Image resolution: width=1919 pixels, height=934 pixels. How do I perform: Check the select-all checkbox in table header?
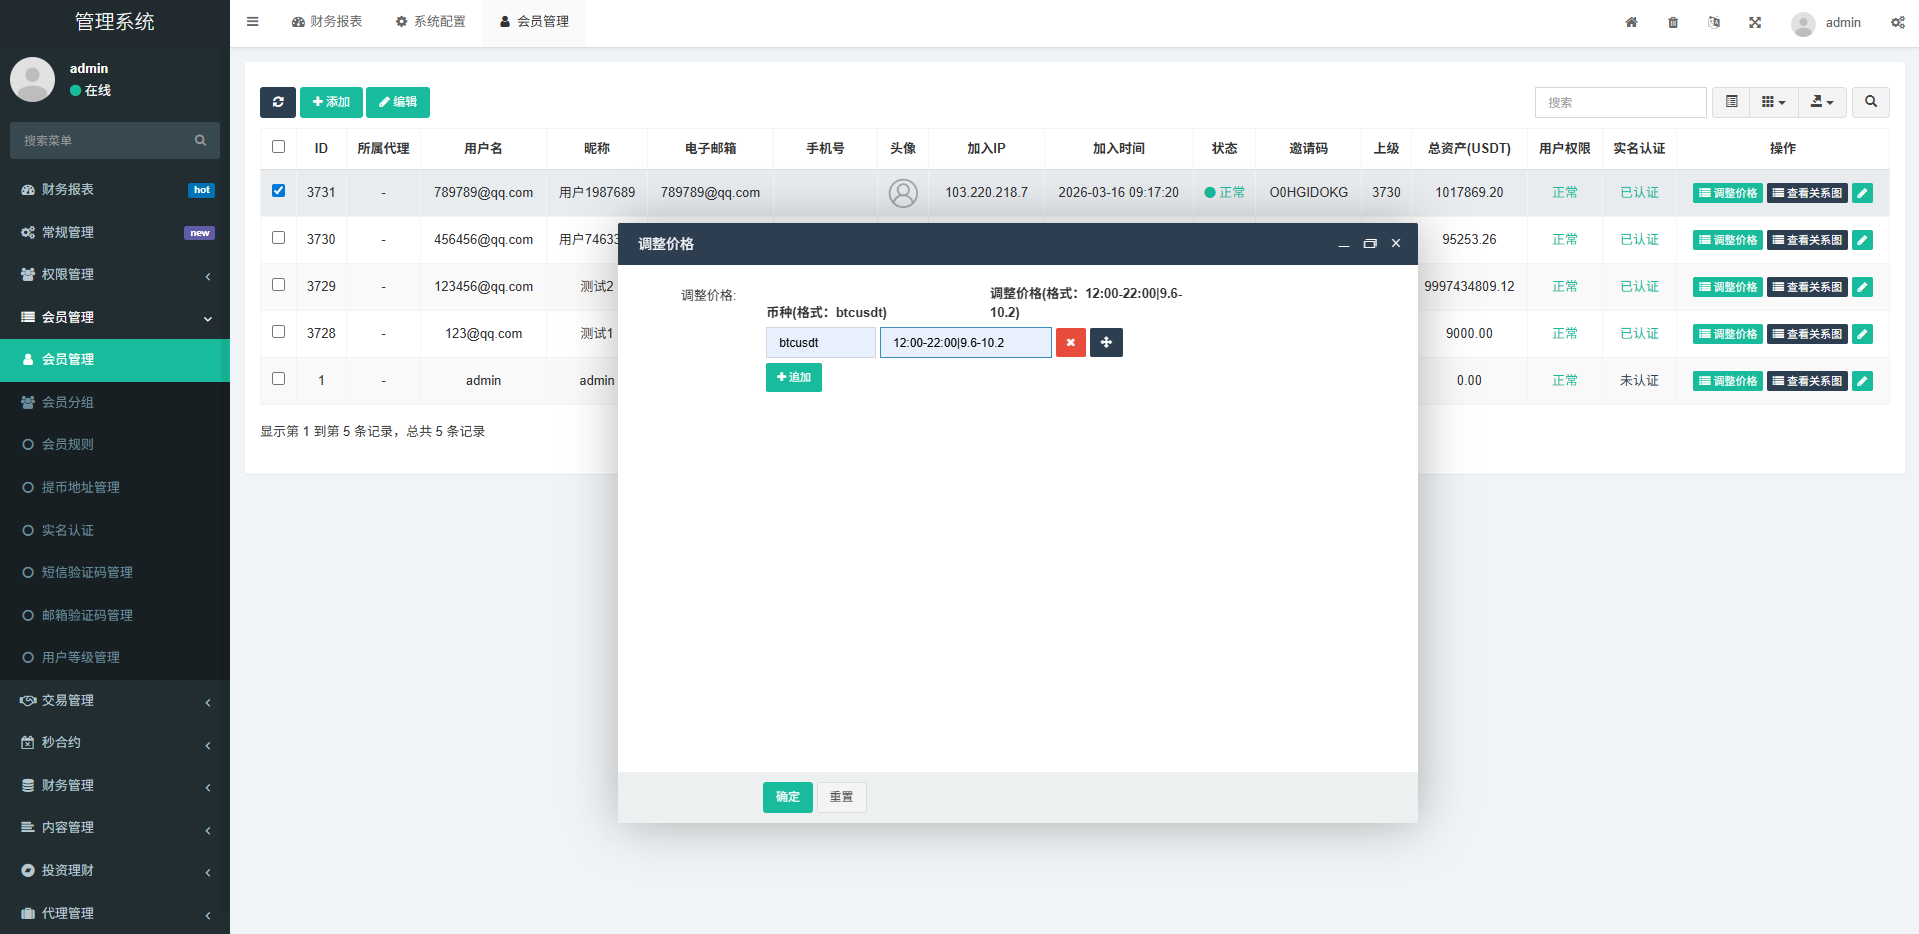[x=279, y=147]
